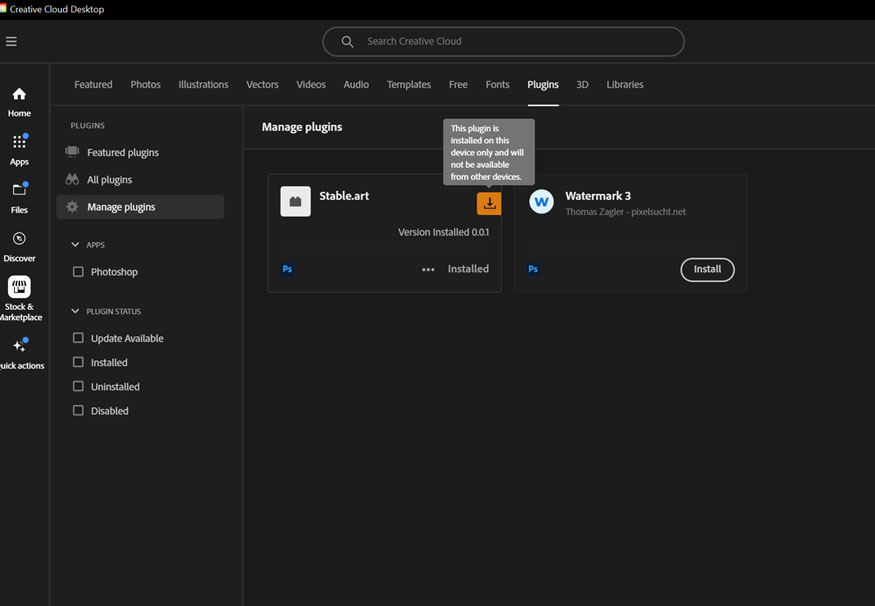
Task: Go to Home in sidebar
Action: 19,101
